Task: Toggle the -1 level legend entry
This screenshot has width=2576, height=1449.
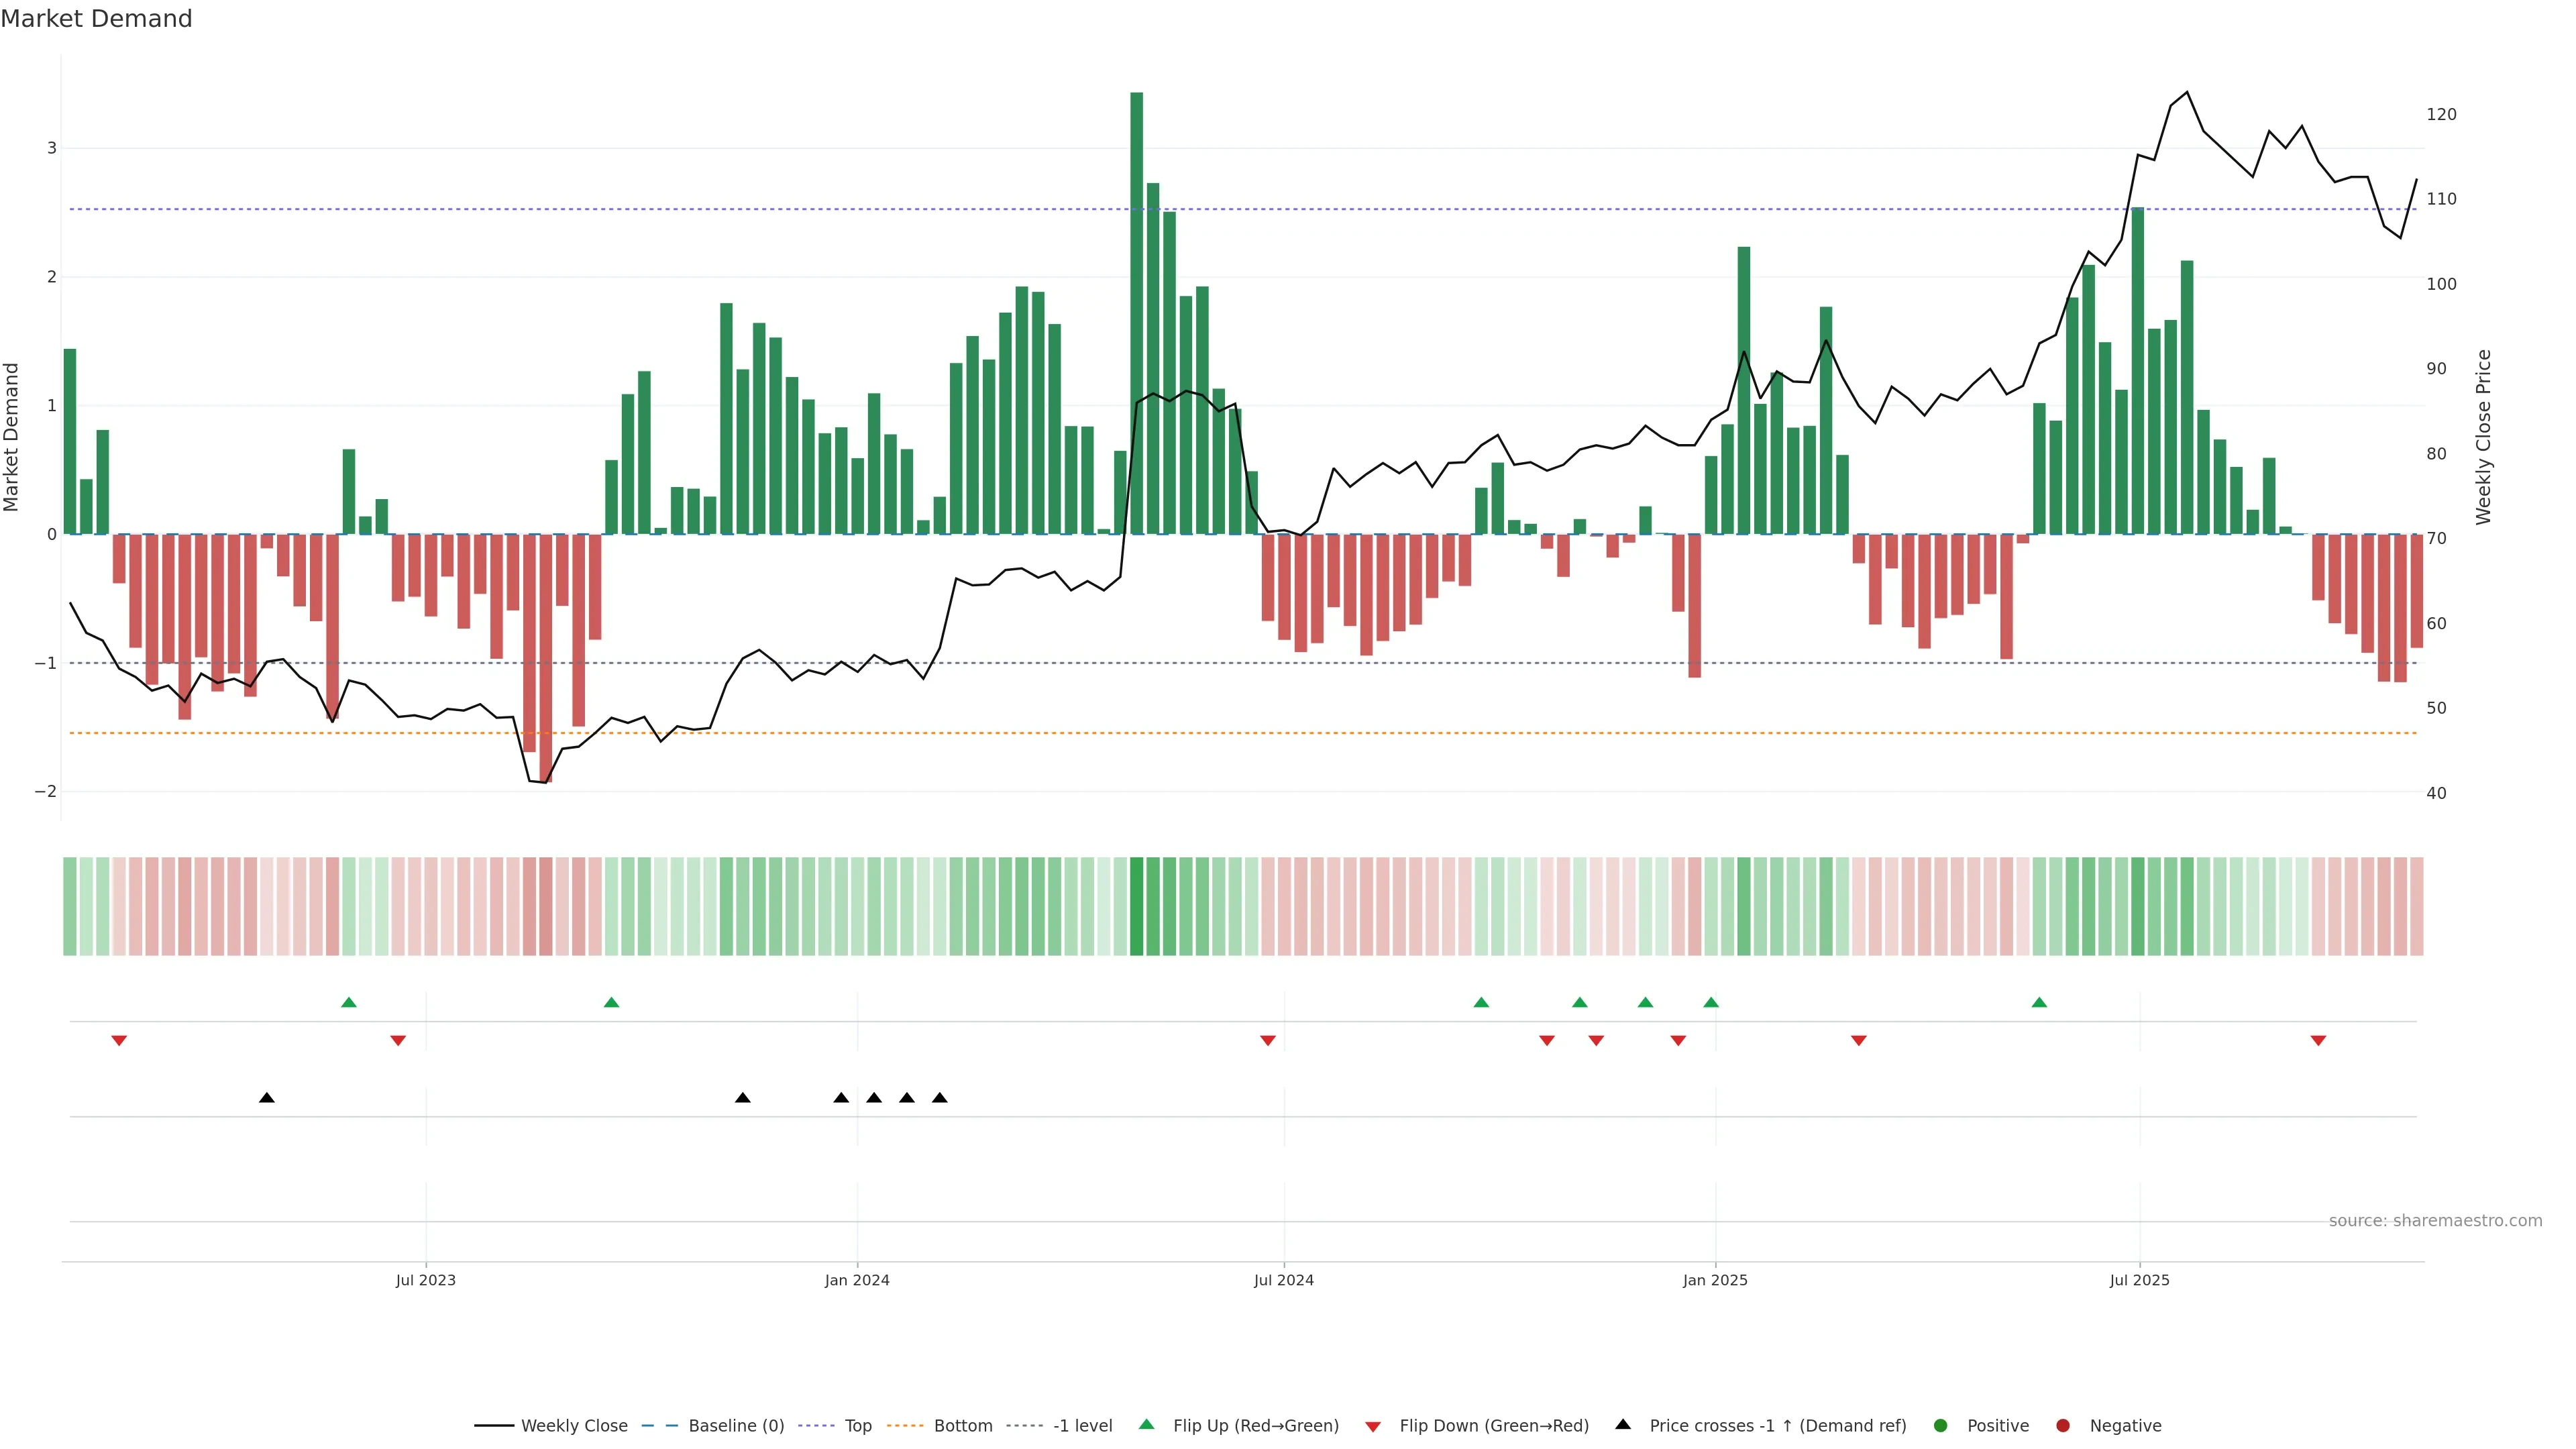Action: 1082,1425
